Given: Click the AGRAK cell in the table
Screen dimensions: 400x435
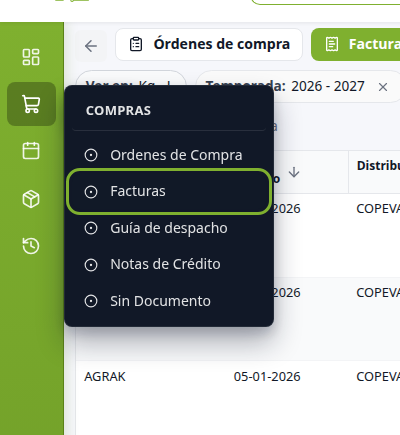Looking at the screenshot, I should (105, 377).
